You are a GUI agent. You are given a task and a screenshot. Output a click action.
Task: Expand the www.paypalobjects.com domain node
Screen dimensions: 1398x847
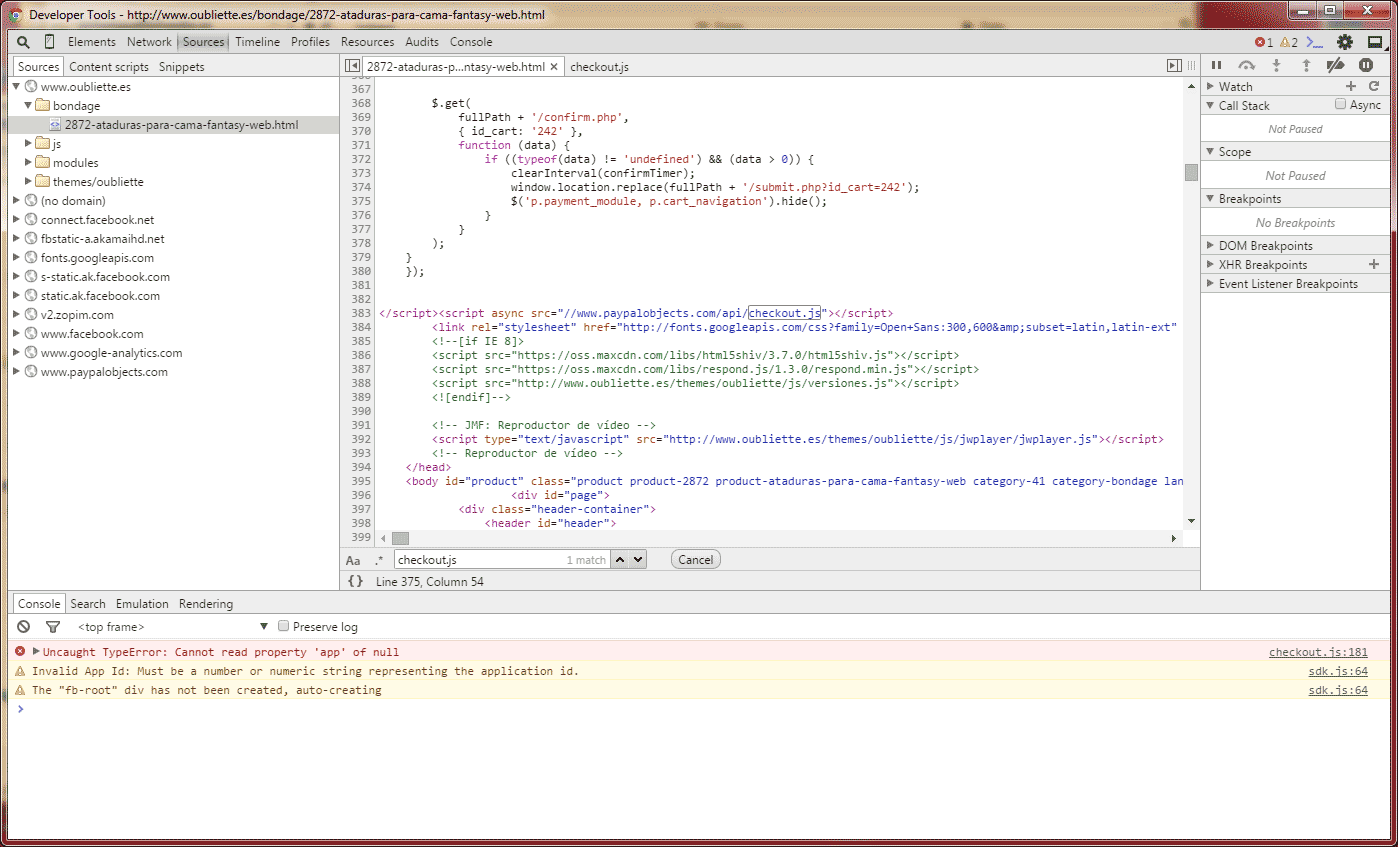click(x=17, y=372)
